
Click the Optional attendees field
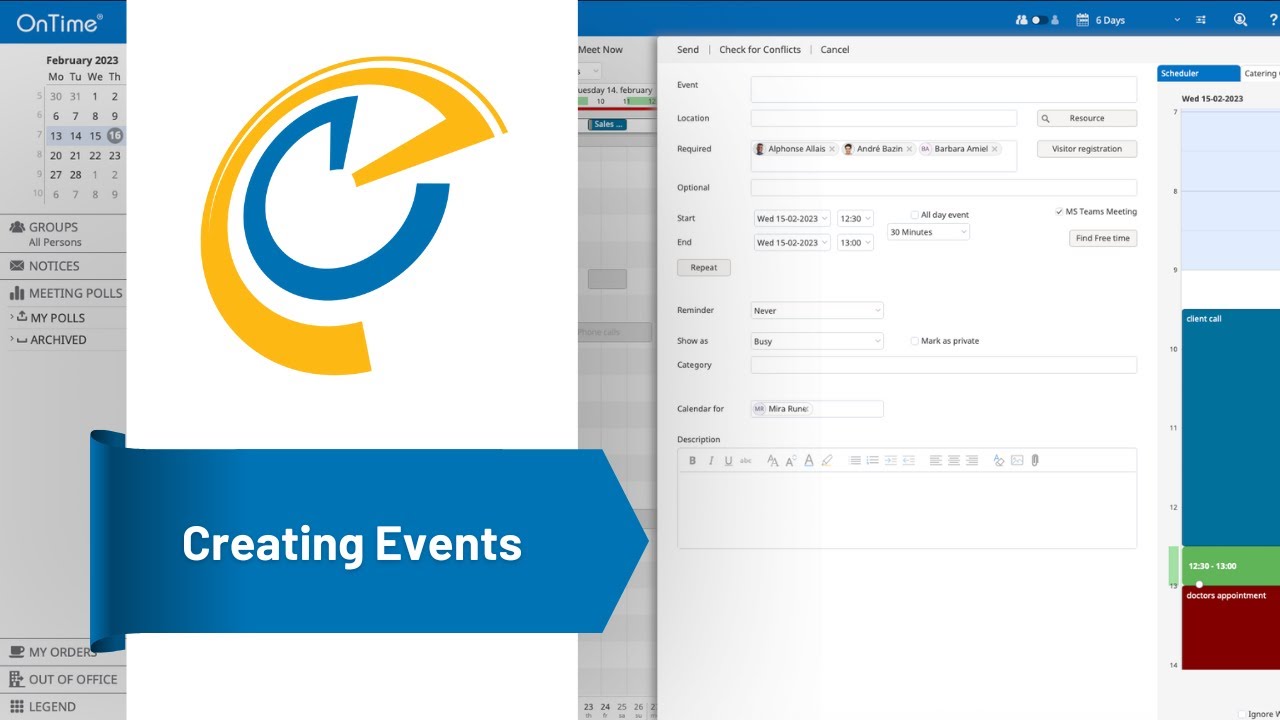(944, 188)
